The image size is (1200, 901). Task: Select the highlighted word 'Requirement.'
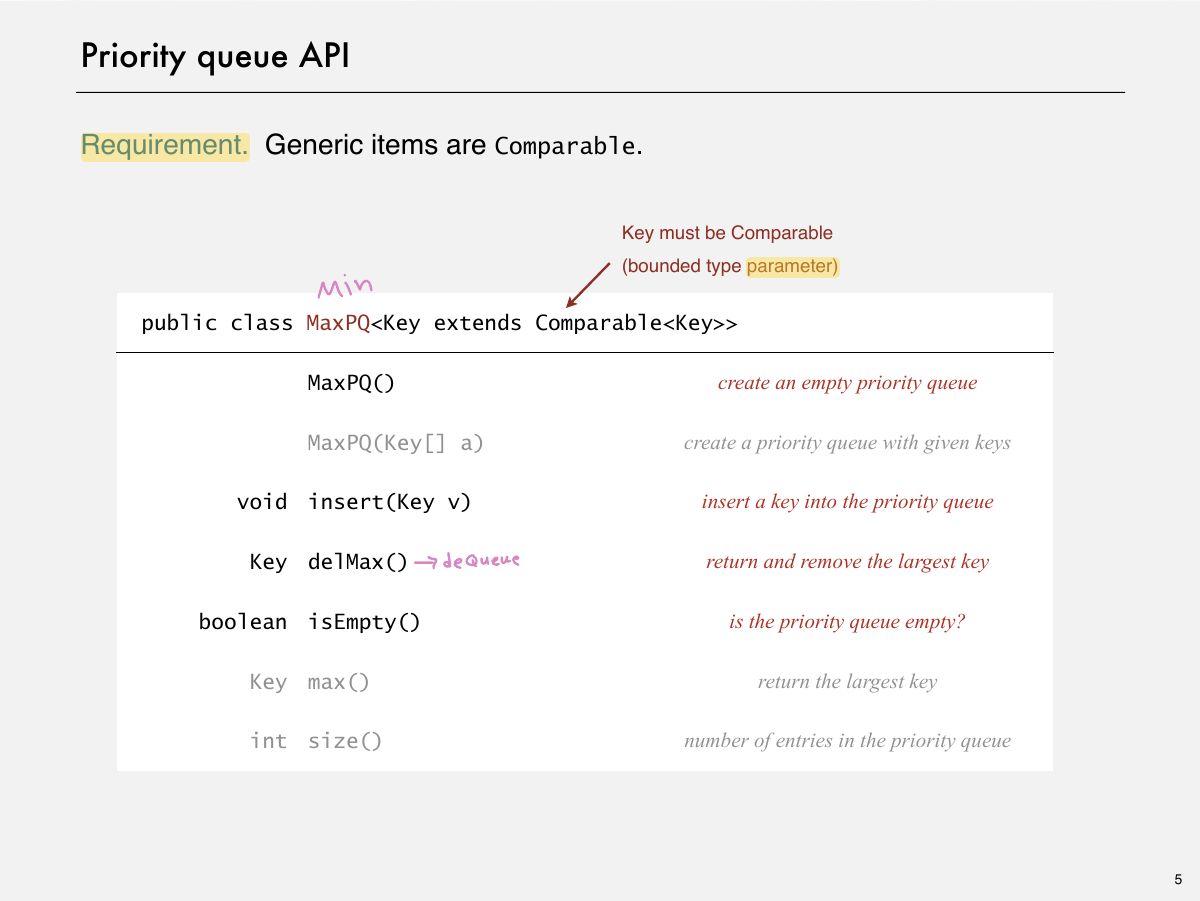pos(165,145)
